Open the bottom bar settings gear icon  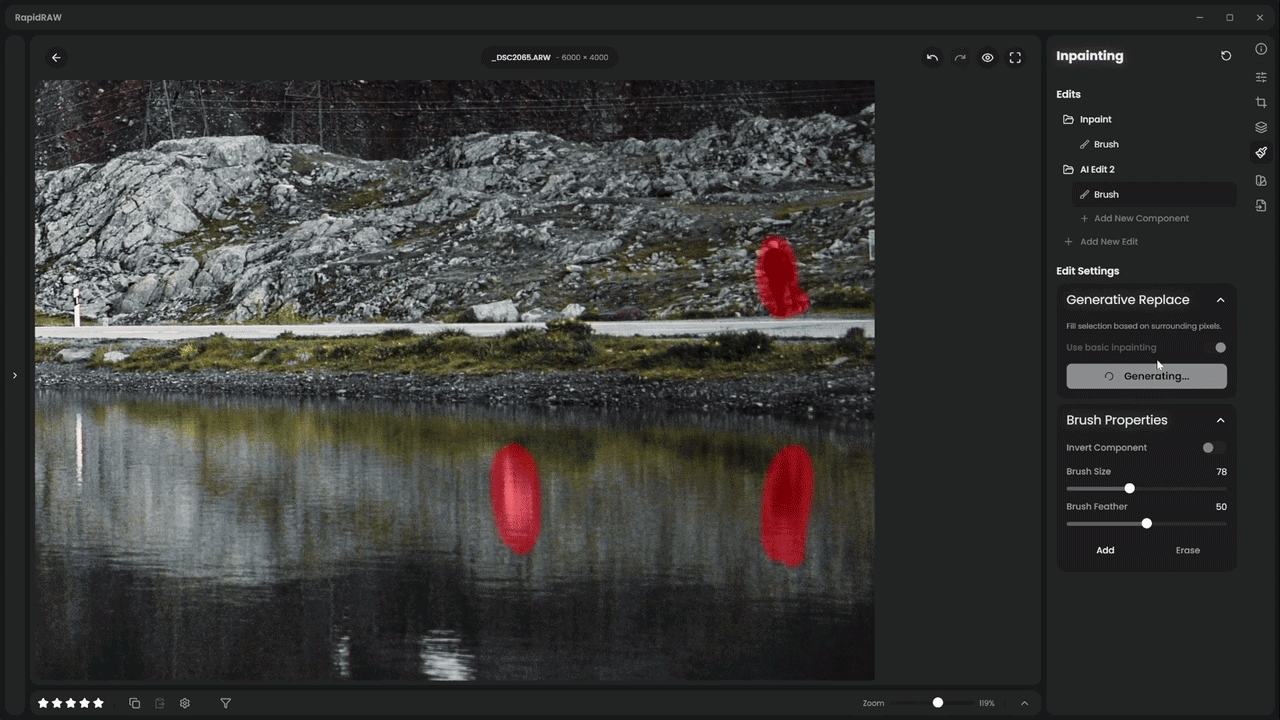tap(185, 703)
